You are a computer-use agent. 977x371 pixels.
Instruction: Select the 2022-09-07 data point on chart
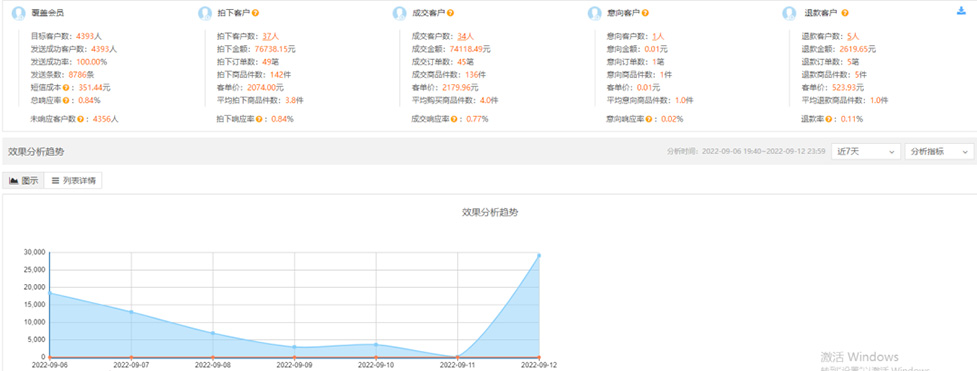click(131, 312)
